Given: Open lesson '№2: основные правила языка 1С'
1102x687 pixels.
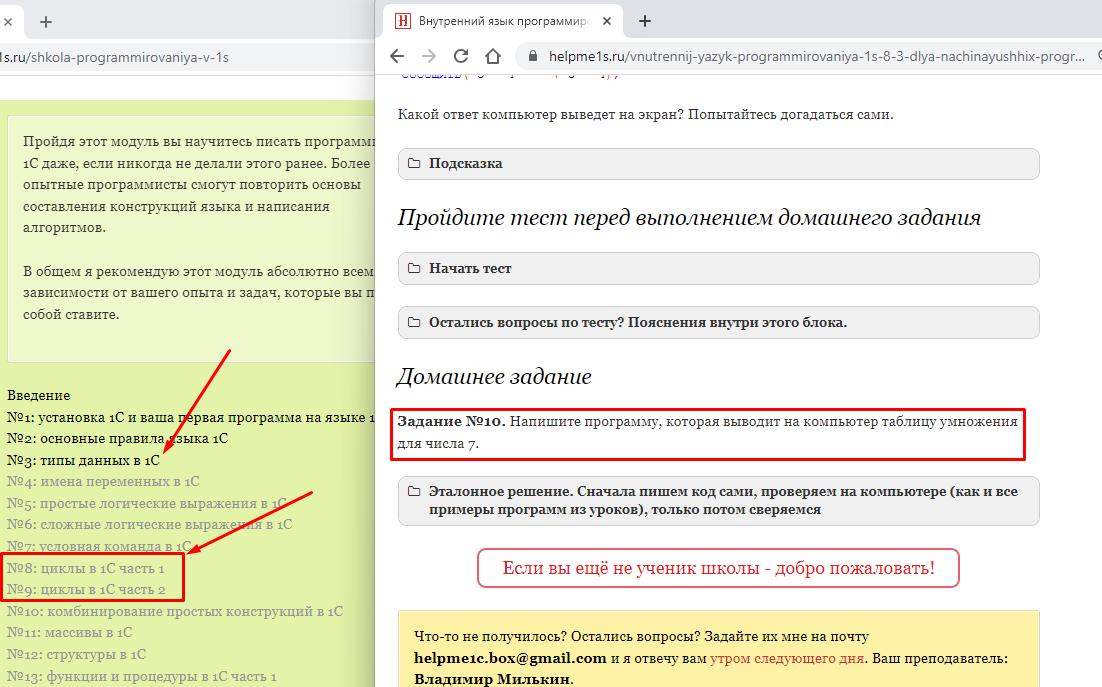Looking at the screenshot, I should [x=117, y=438].
